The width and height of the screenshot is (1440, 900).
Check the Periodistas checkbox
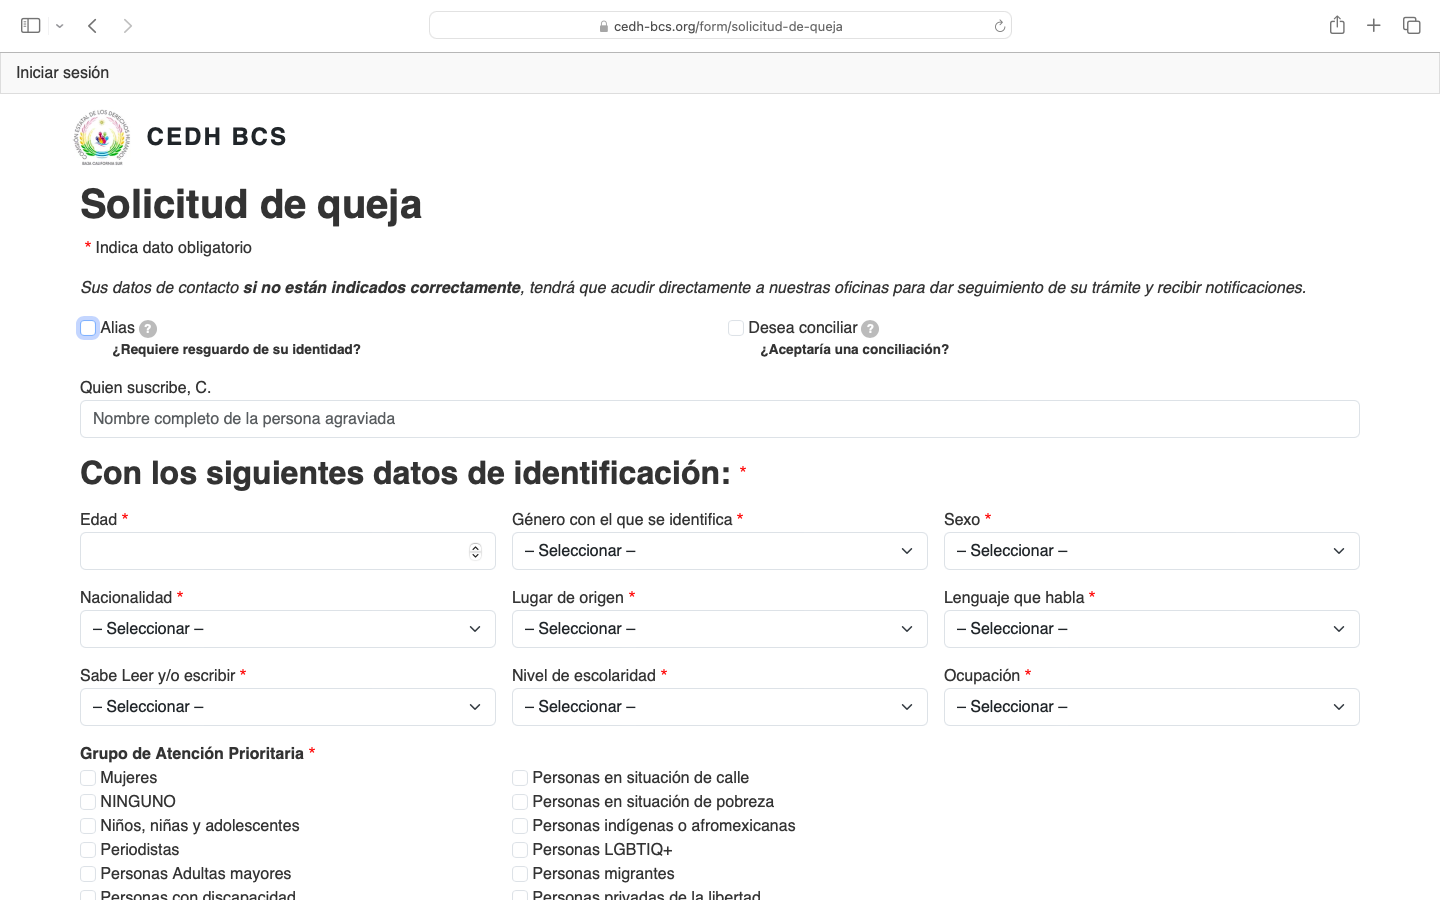88,850
